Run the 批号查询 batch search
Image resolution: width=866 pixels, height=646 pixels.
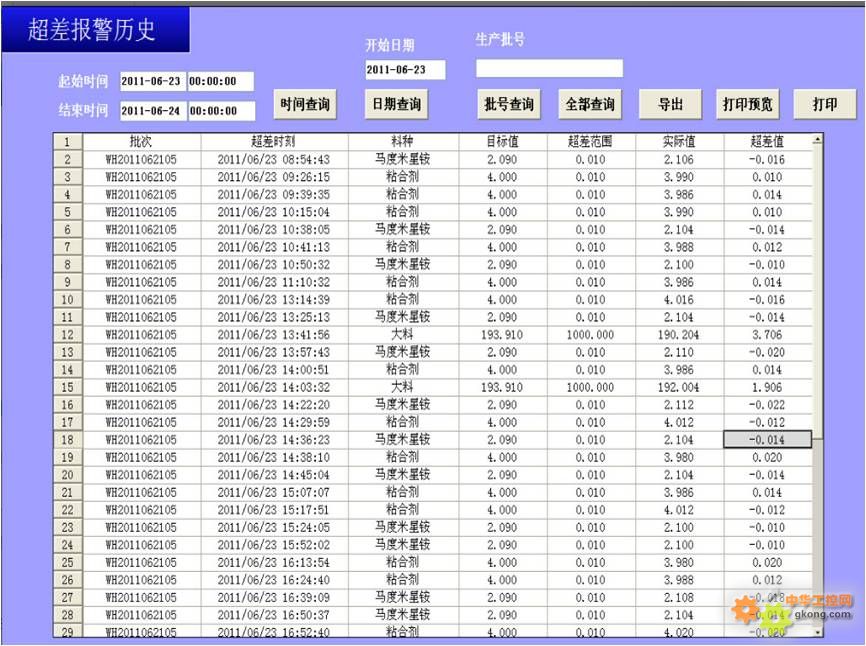click(509, 104)
